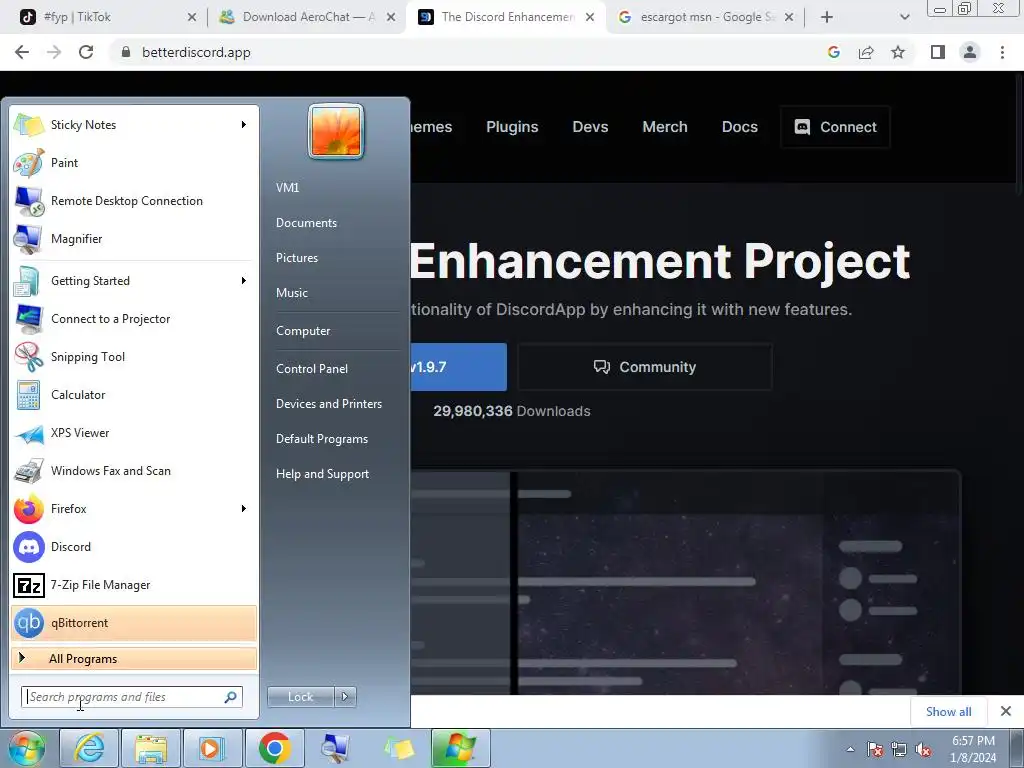Expand Getting Started jump list arrow
This screenshot has height=768, width=1024.
pyautogui.click(x=244, y=280)
